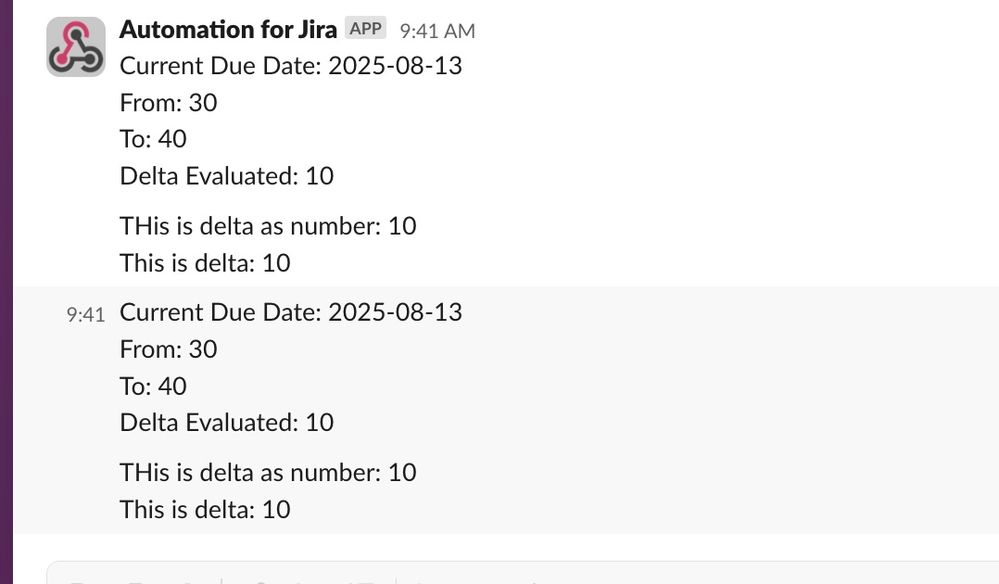Click the Automation for Jira webhook avatar
Image resolution: width=999 pixels, height=584 pixels.
[76, 47]
